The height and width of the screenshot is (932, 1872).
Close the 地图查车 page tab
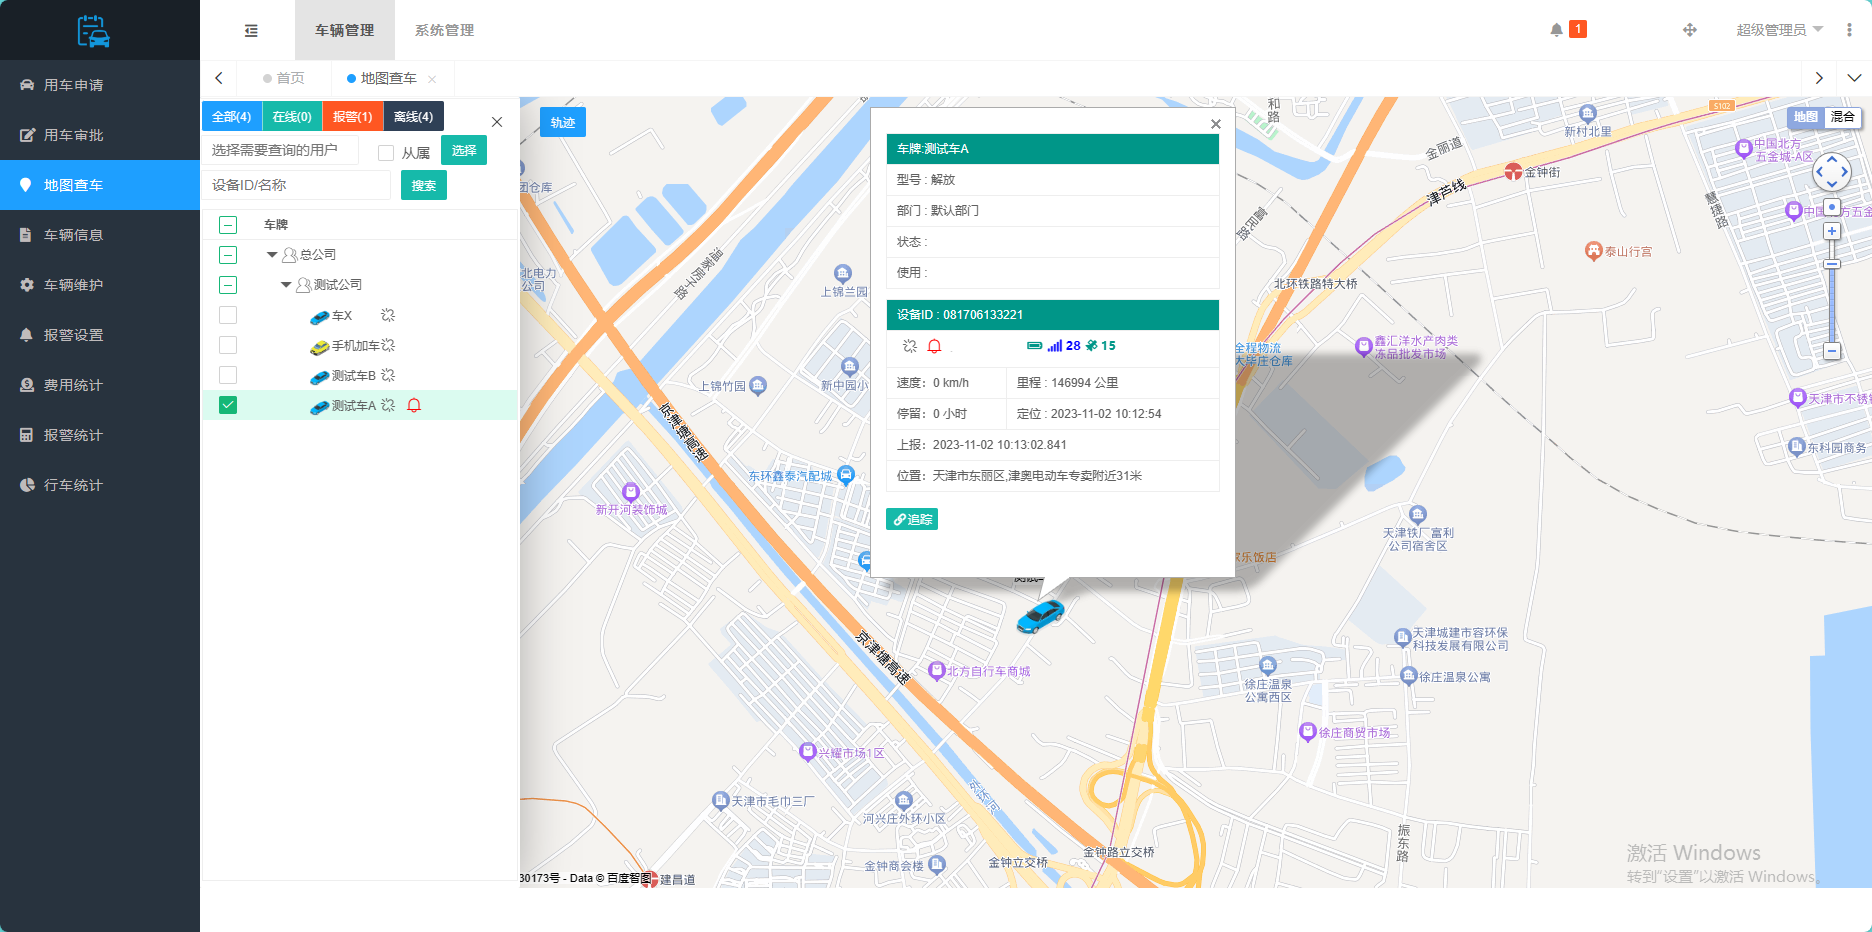(x=432, y=79)
